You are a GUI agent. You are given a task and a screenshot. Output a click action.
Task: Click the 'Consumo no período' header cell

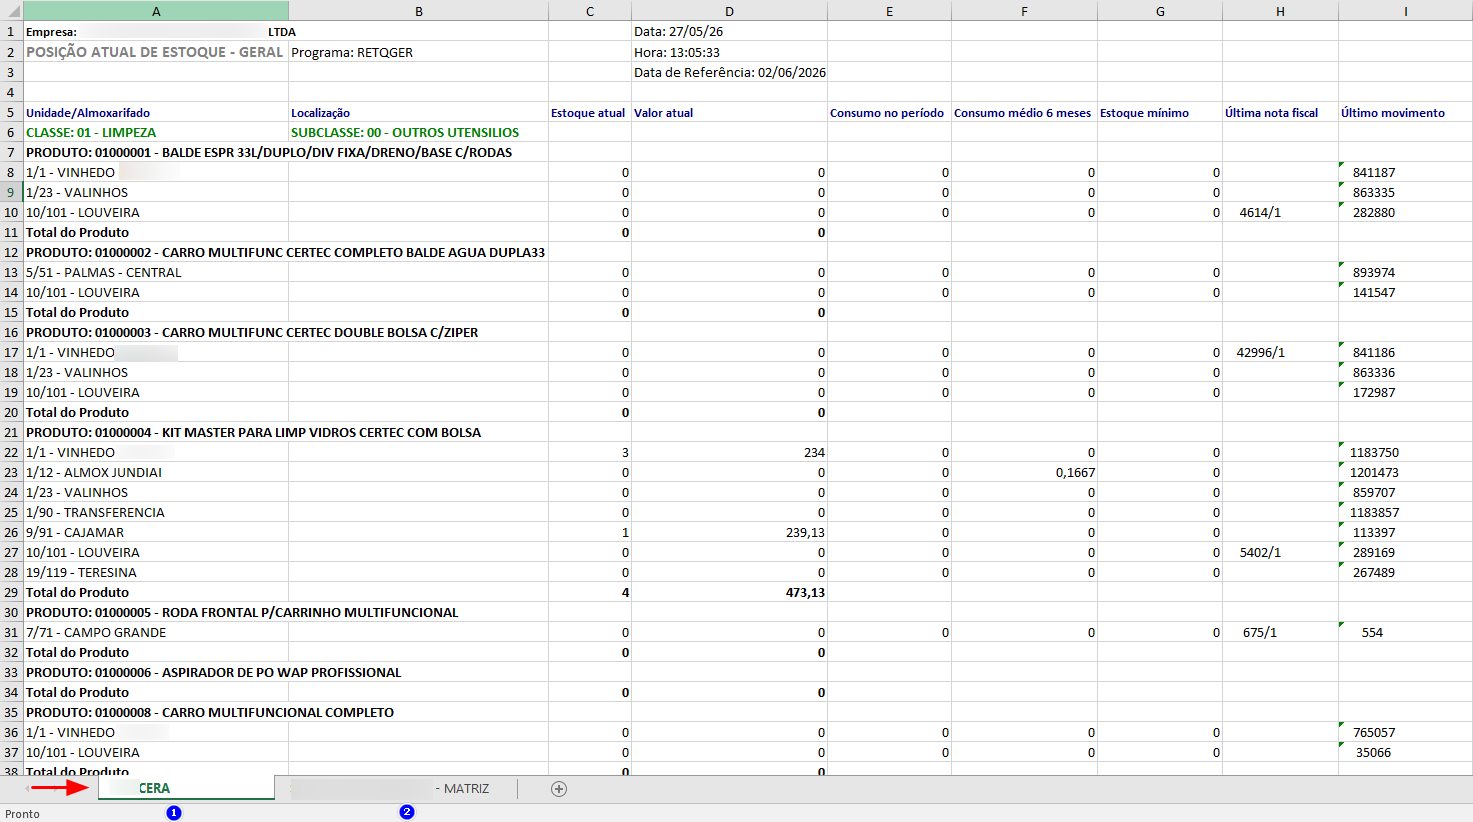[x=889, y=112]
